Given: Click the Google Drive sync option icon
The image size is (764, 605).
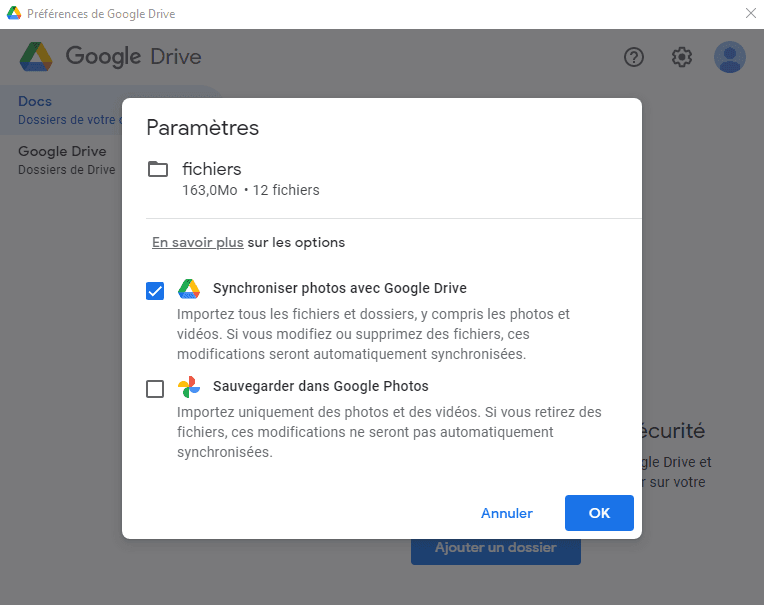Looking at the screenshot, I should click(x=189, y=290).
